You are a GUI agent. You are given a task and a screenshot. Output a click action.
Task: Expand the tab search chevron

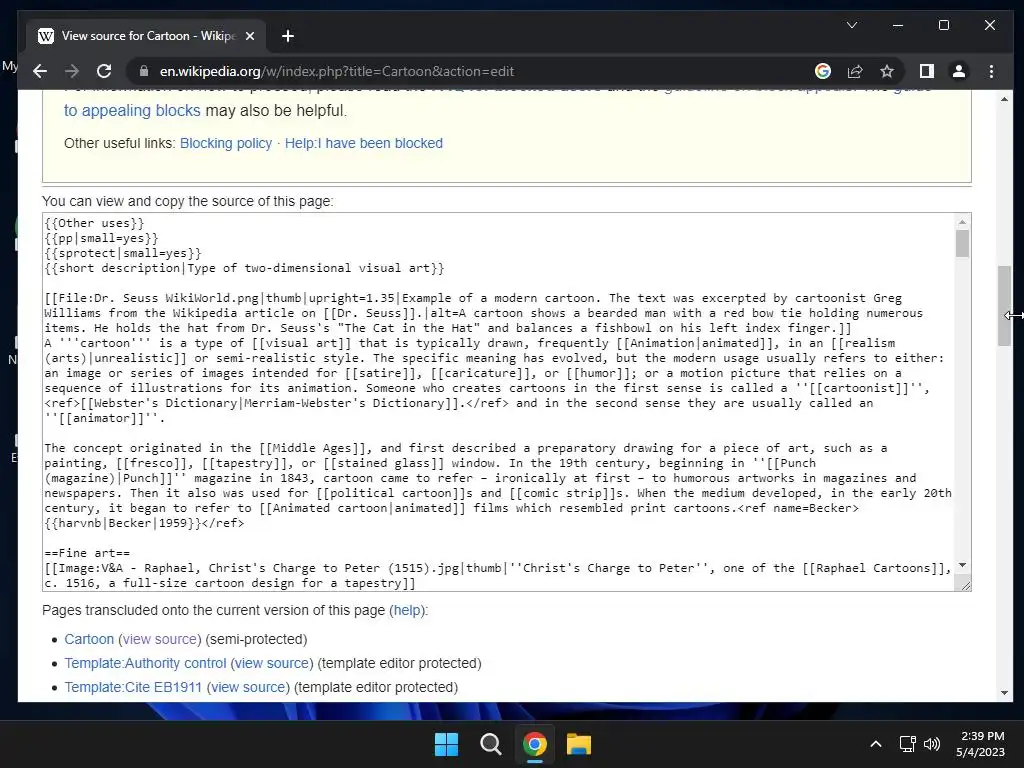point(852,25)
